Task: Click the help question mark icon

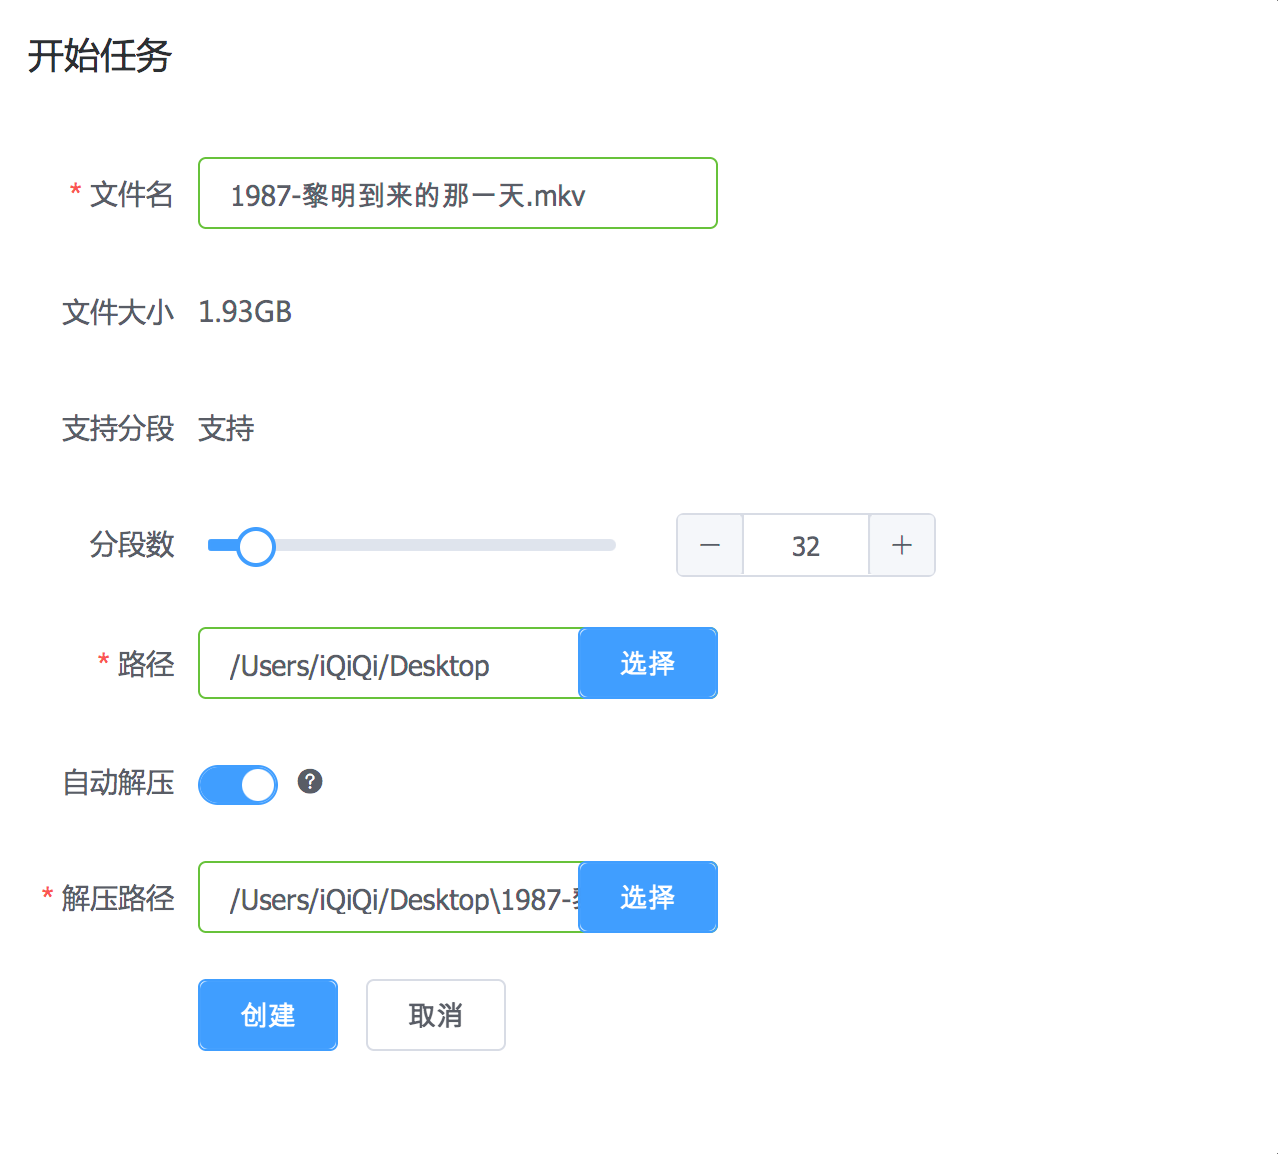Action: point(310,782)
